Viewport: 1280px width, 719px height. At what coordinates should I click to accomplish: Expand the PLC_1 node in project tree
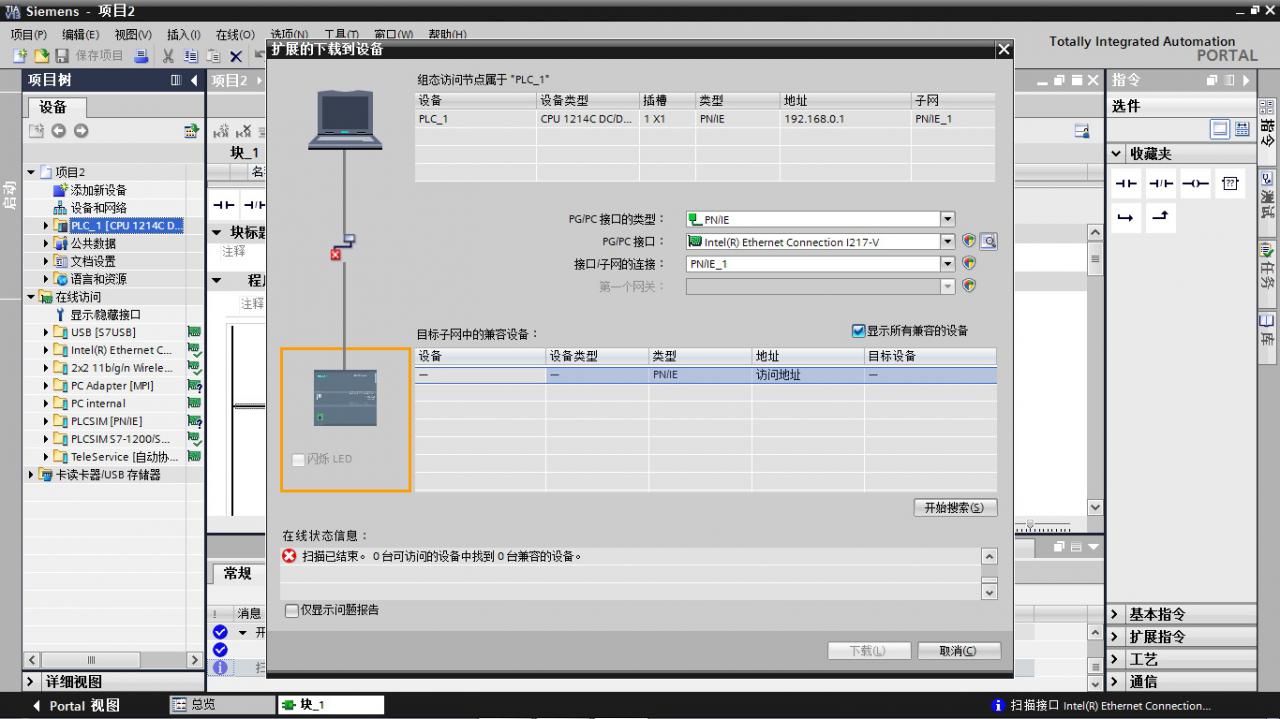coord(46,226)
